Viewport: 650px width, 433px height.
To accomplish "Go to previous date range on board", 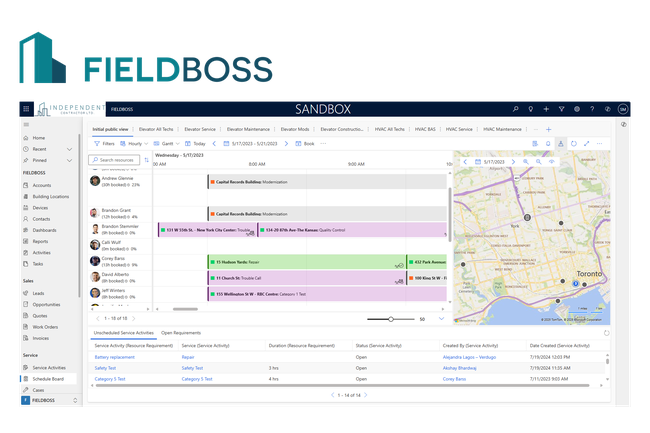I will pos(214,143).
